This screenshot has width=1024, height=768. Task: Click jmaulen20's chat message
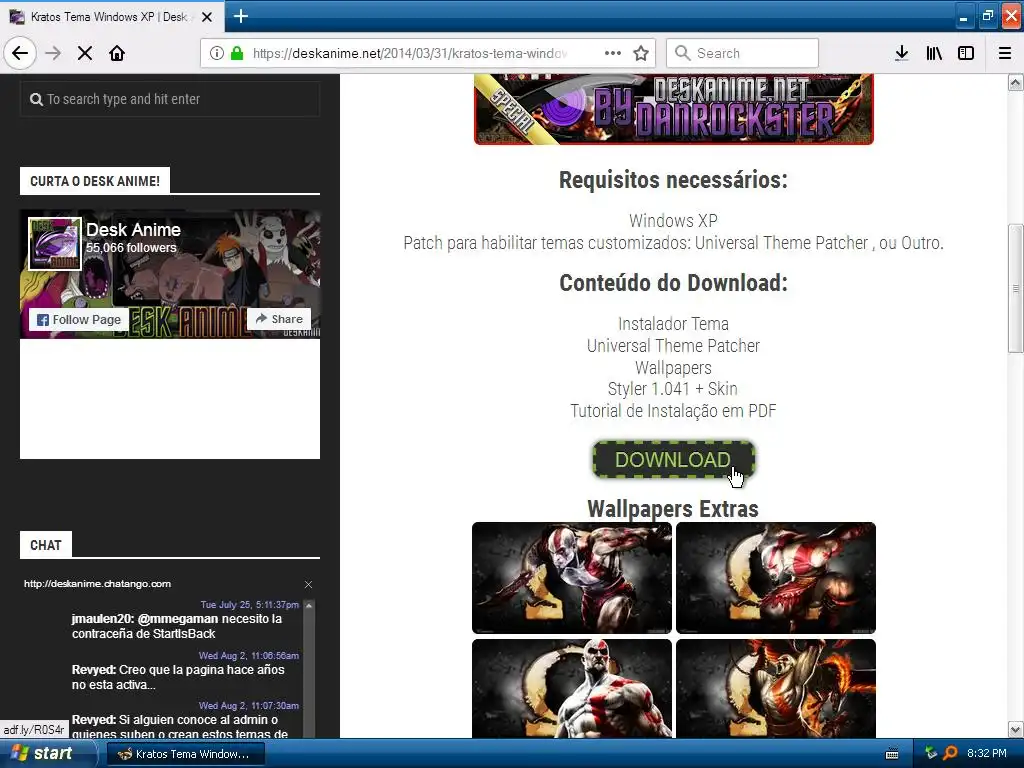point(177,626)
